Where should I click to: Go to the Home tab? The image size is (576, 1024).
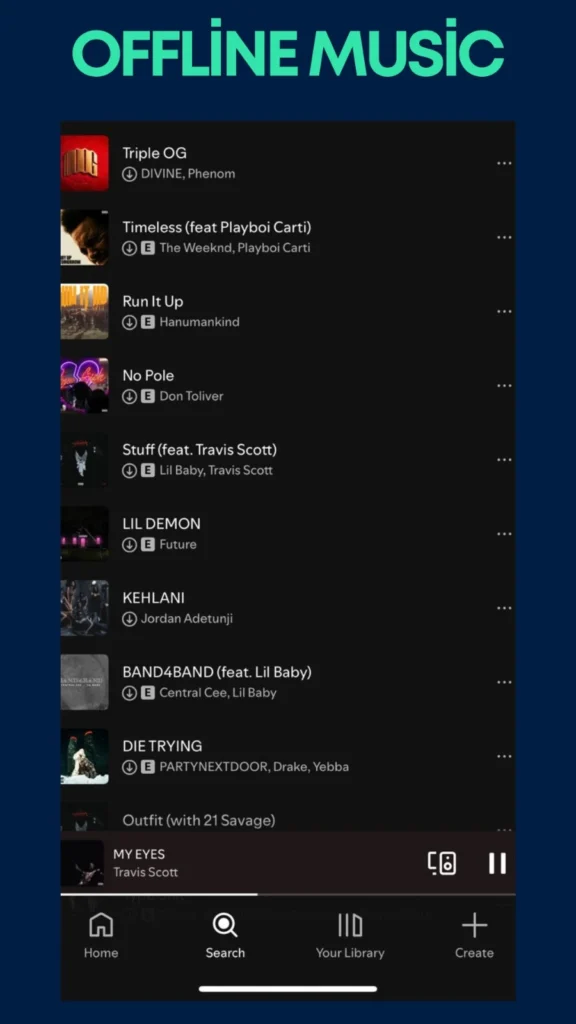(x=101, y=936)
